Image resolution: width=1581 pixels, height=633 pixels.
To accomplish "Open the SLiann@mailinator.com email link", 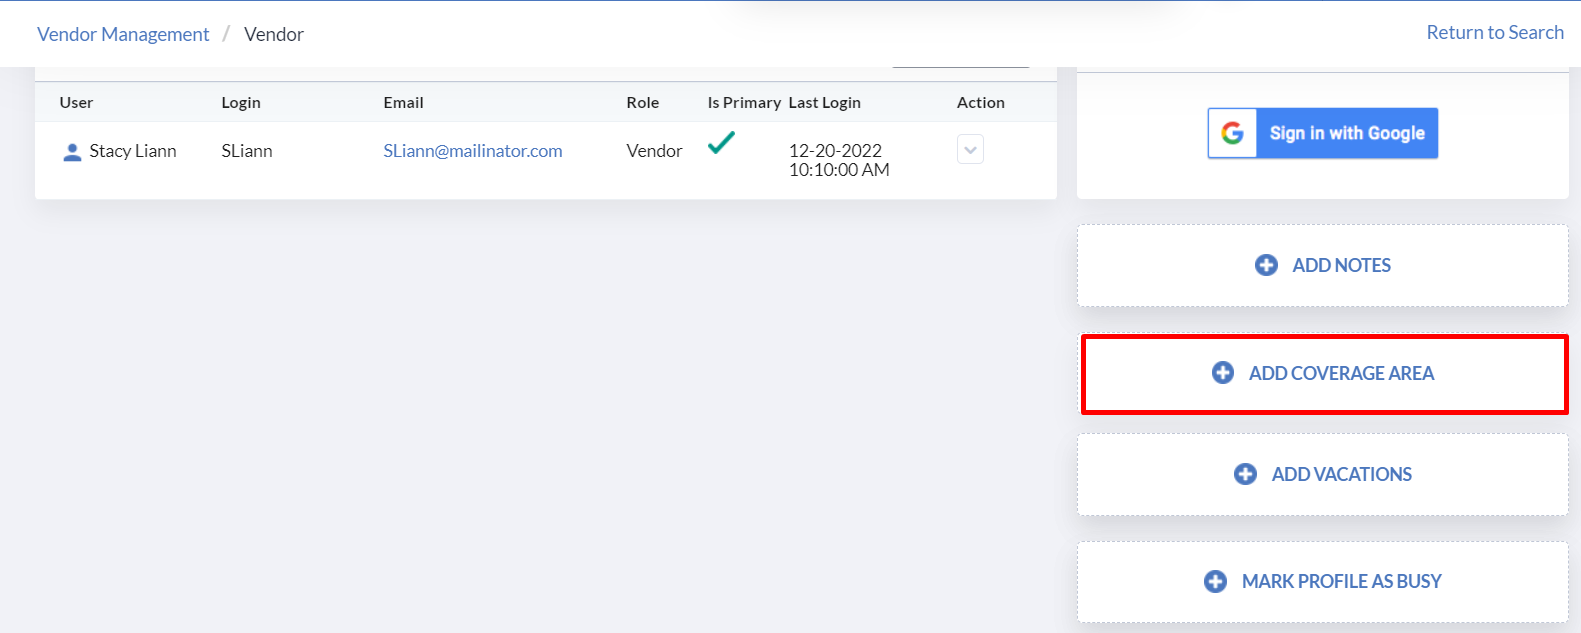I will coord(473,151).
